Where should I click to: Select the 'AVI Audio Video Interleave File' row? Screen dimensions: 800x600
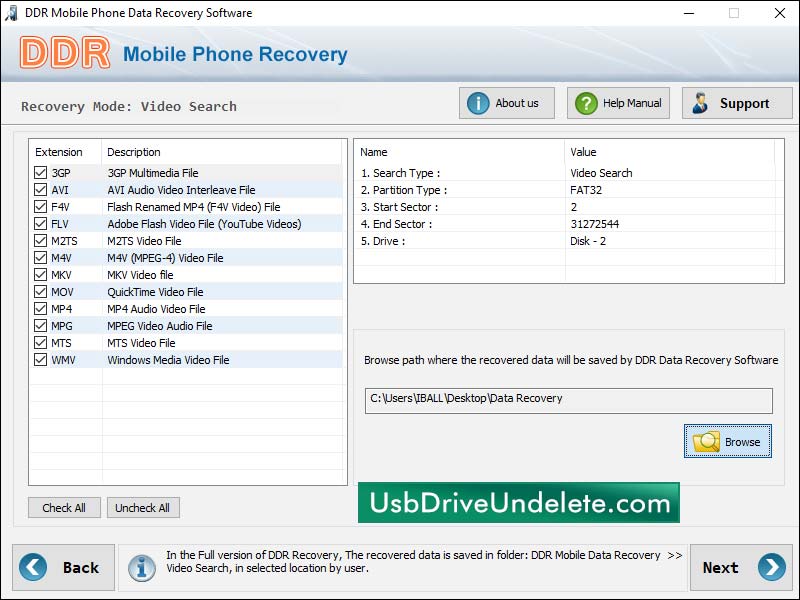[x=181, y=190]
